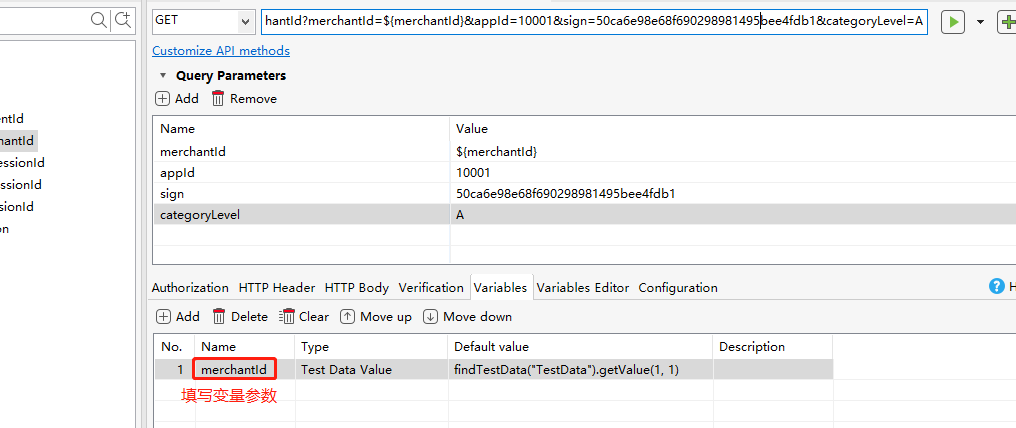Open the GET method dropdown
The width and height of the screenshot is (1016, 428).
246,21
